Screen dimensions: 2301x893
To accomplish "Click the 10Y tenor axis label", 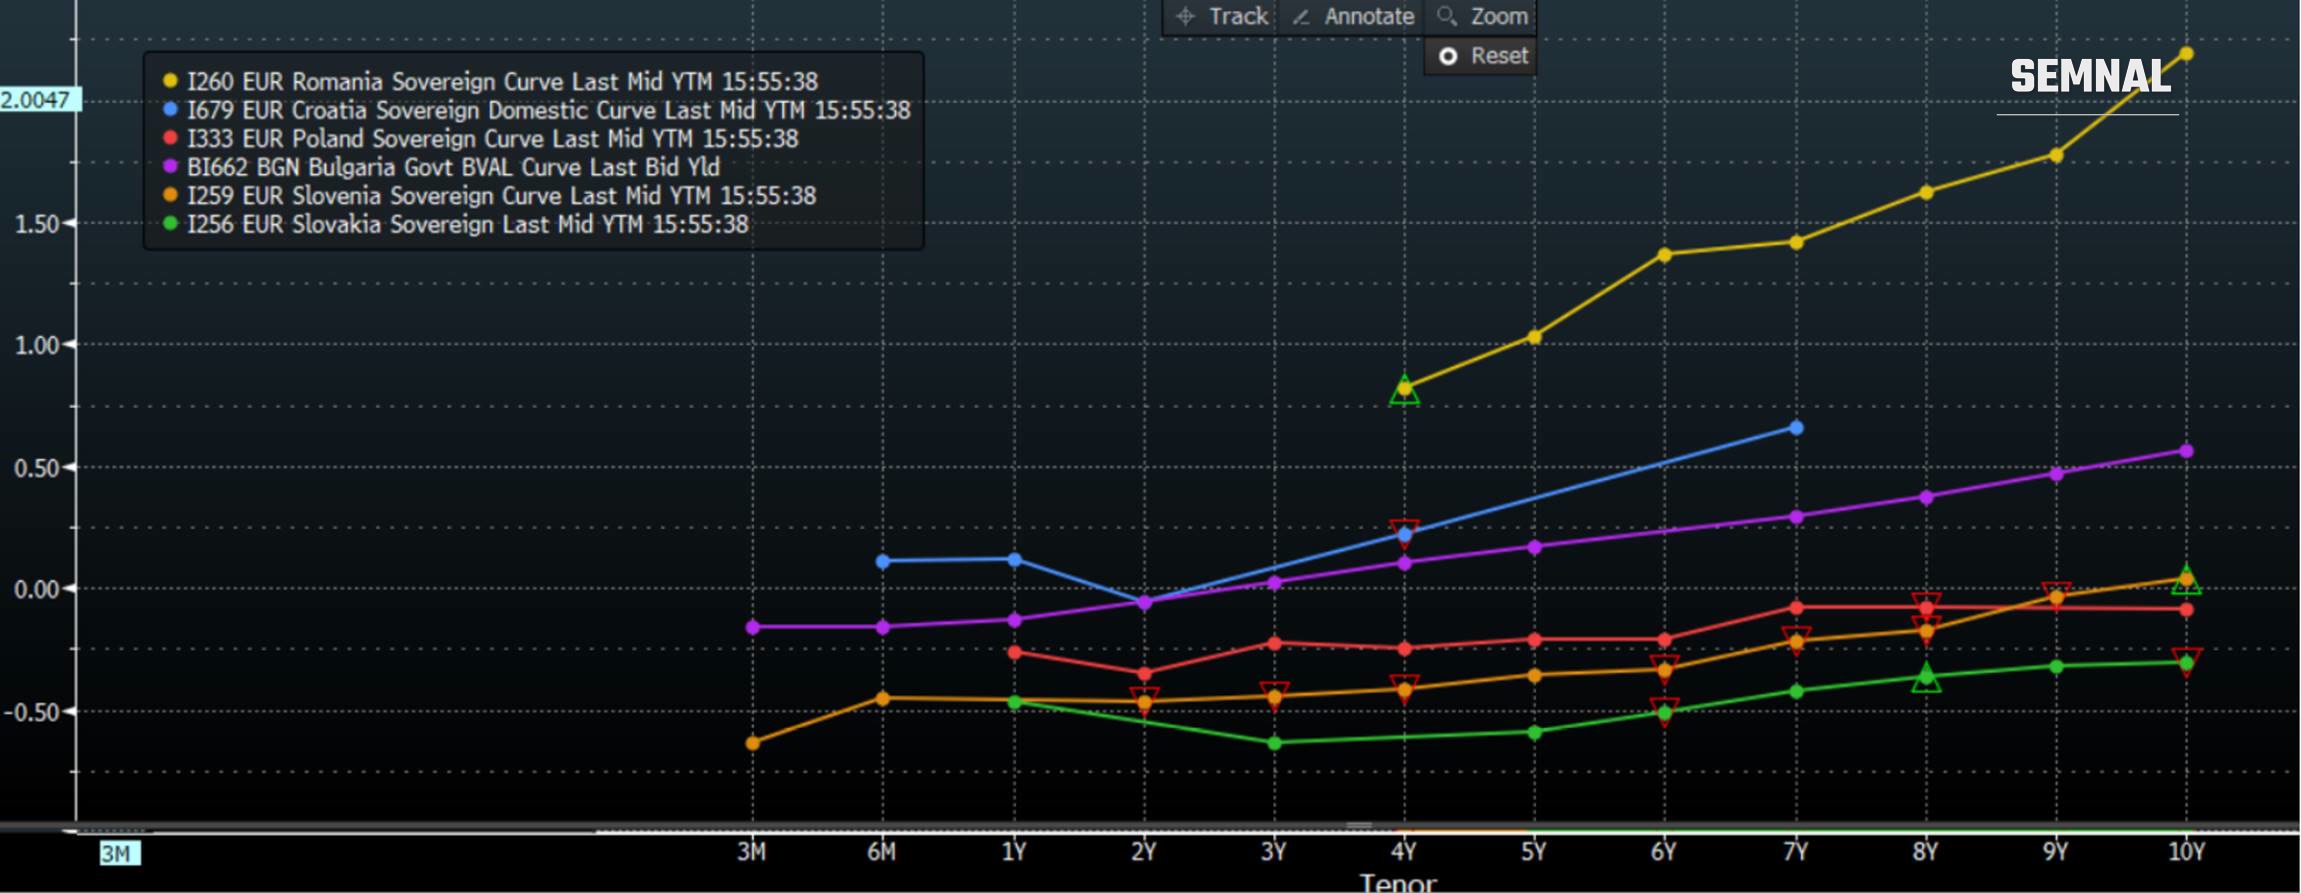I will (x=2186, y=852).
